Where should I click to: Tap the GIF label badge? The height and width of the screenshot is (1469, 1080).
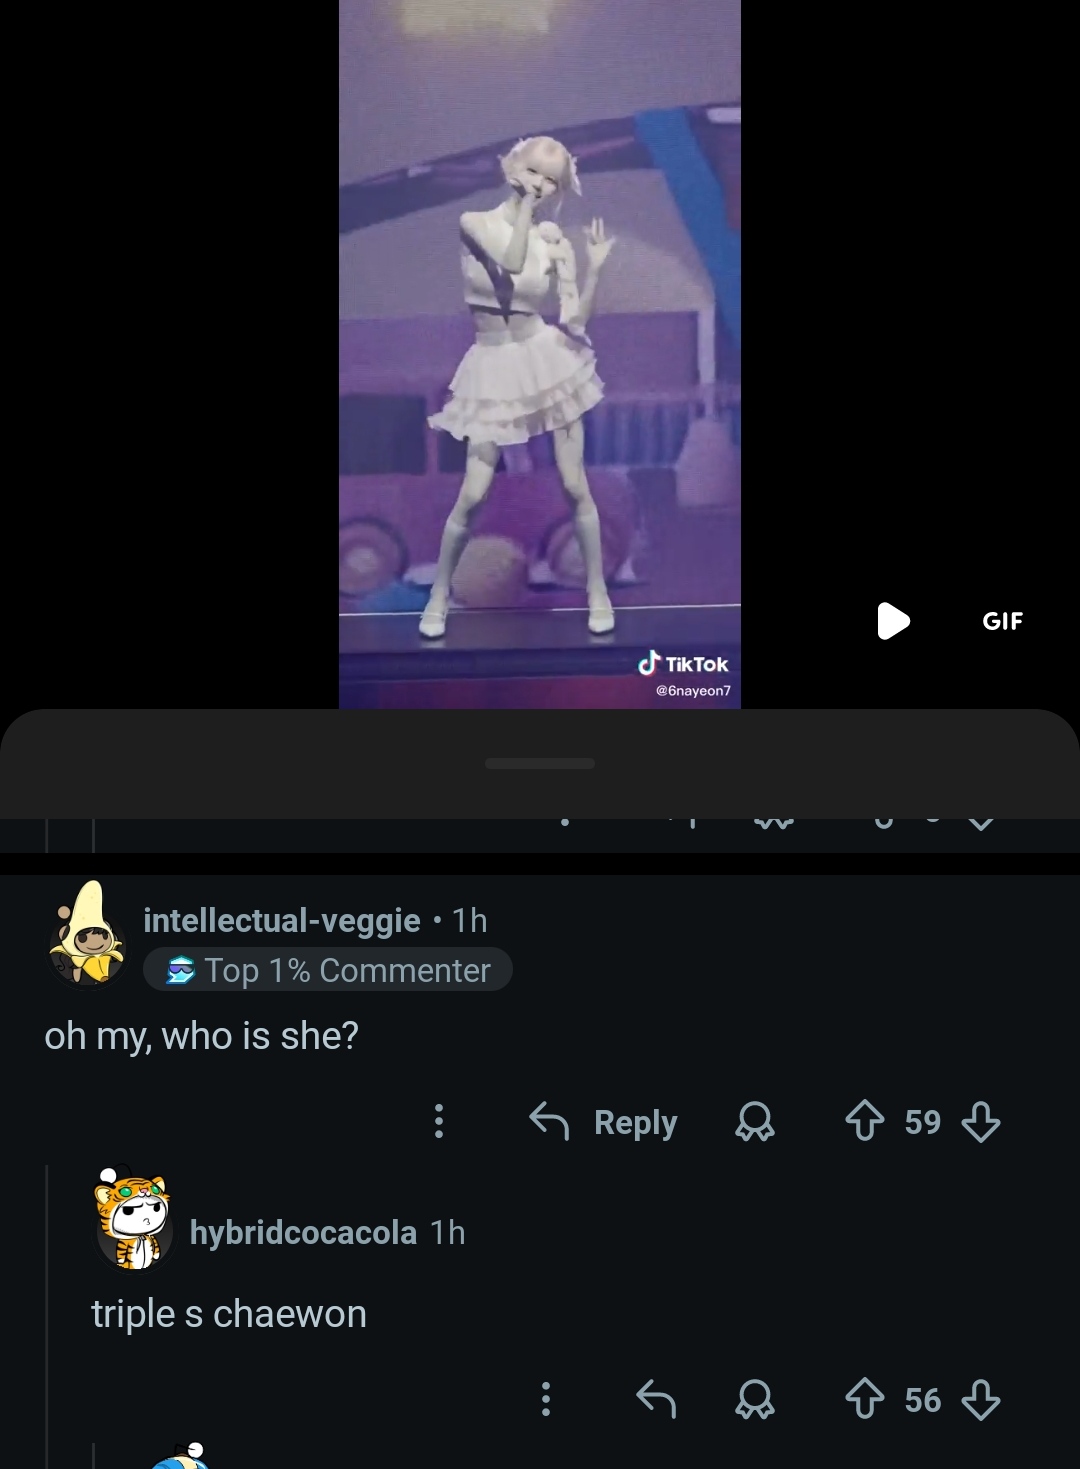coord(1002,621)
